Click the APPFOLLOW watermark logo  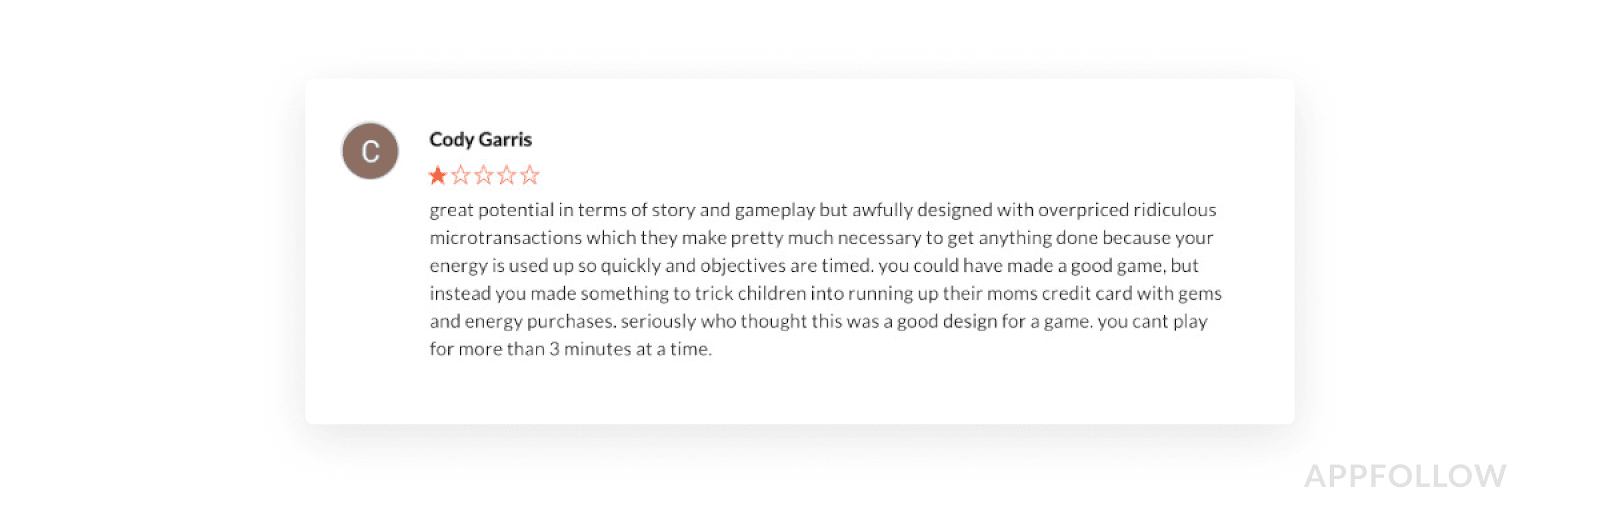pyautogui.click(x=1404, y=476)
